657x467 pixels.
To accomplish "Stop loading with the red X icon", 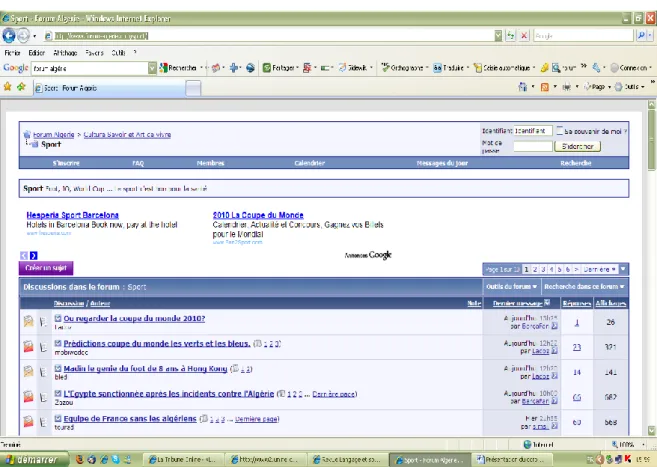I will tap(524, 36).
